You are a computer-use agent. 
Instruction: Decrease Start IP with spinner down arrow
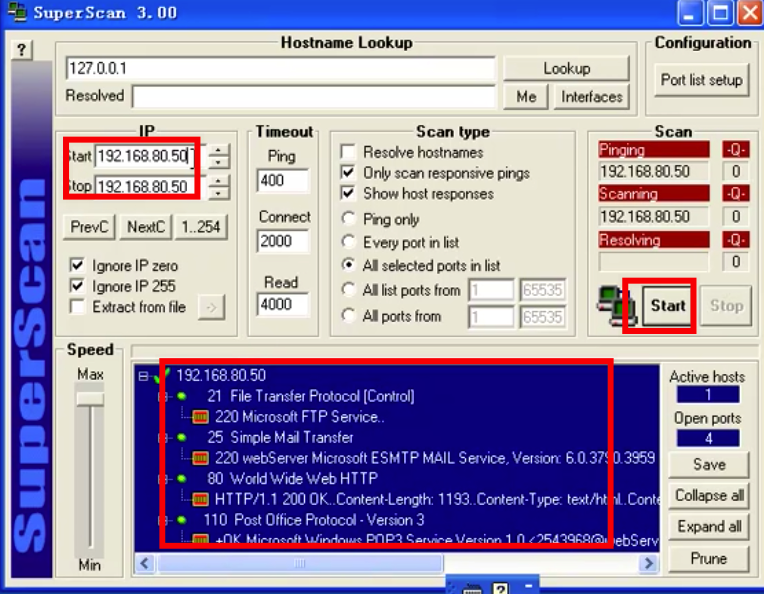tap(218, 162)
